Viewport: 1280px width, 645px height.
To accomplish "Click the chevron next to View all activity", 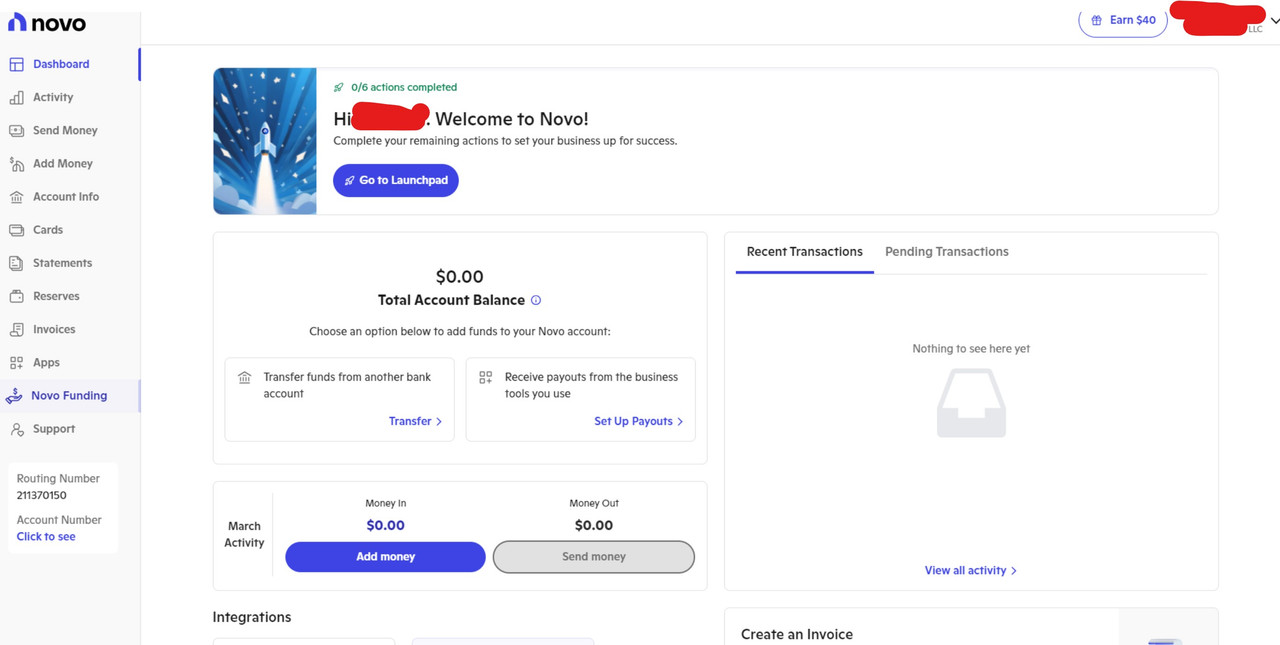I will pyautogui.click(x=1014, y=571).
